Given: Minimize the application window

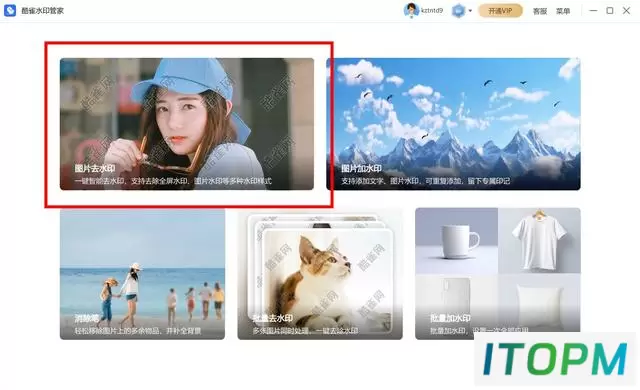Looking at the screenshot, I should click(x=593, y=11).
